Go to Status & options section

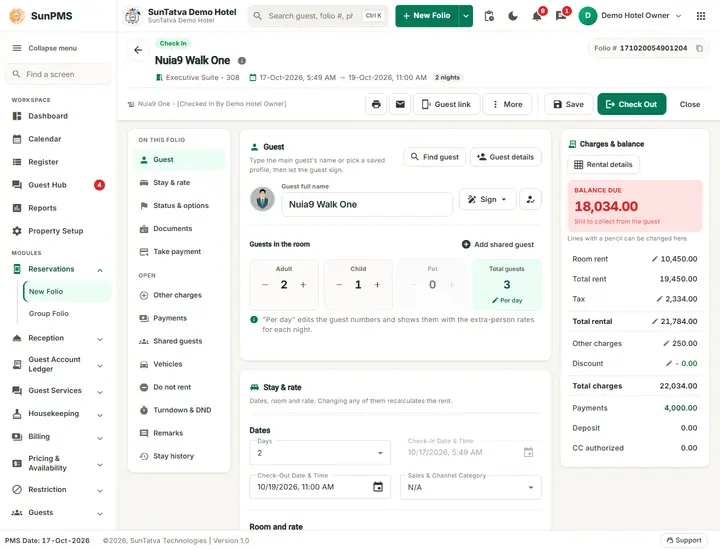pos(179,205)
